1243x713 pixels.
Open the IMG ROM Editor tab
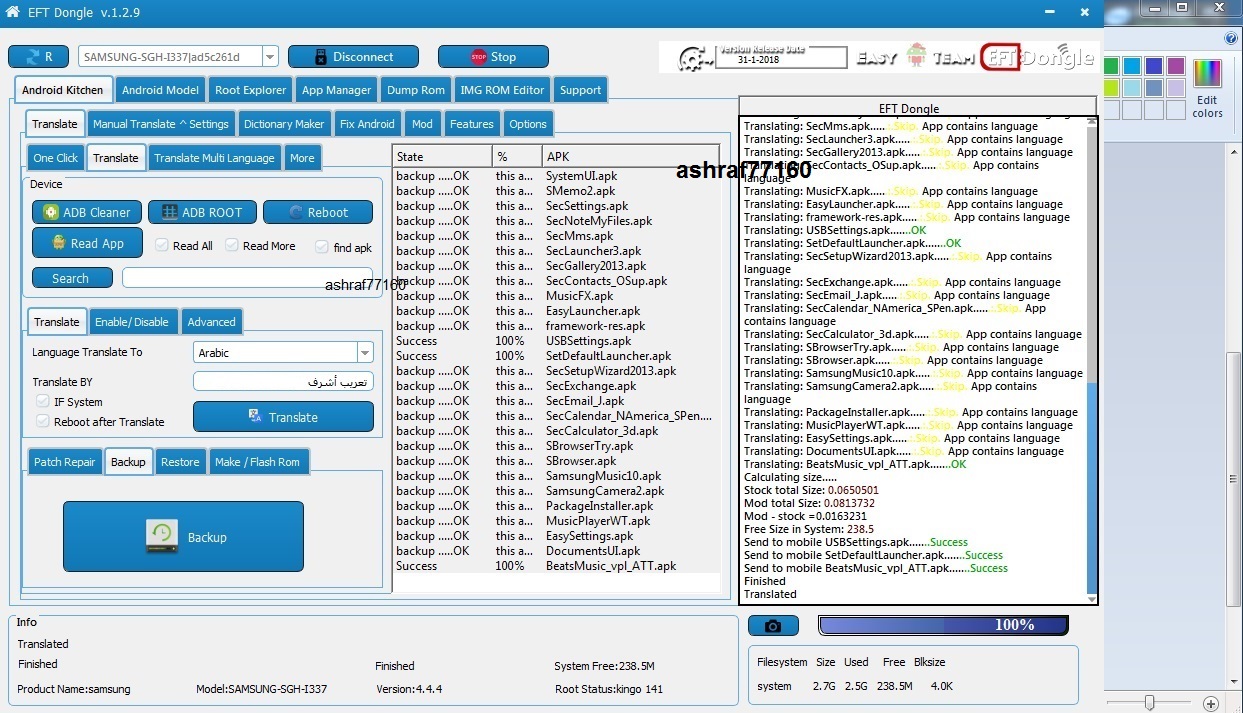pos(502,90)
